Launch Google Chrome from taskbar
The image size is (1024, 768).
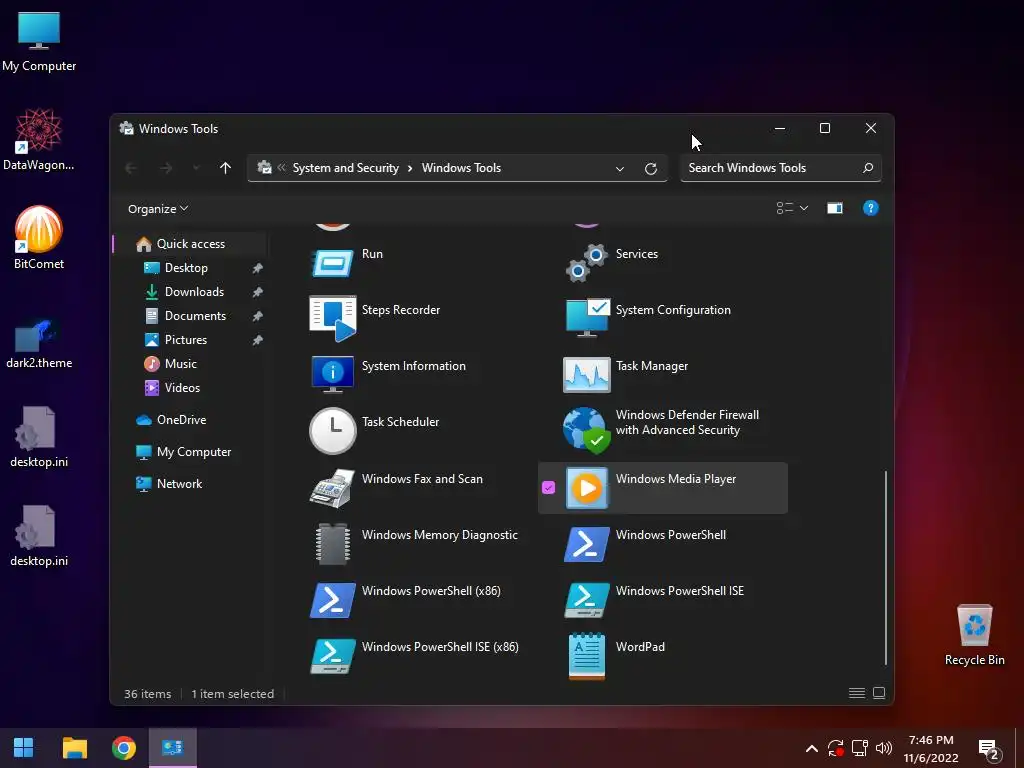(x=124, y=748)
